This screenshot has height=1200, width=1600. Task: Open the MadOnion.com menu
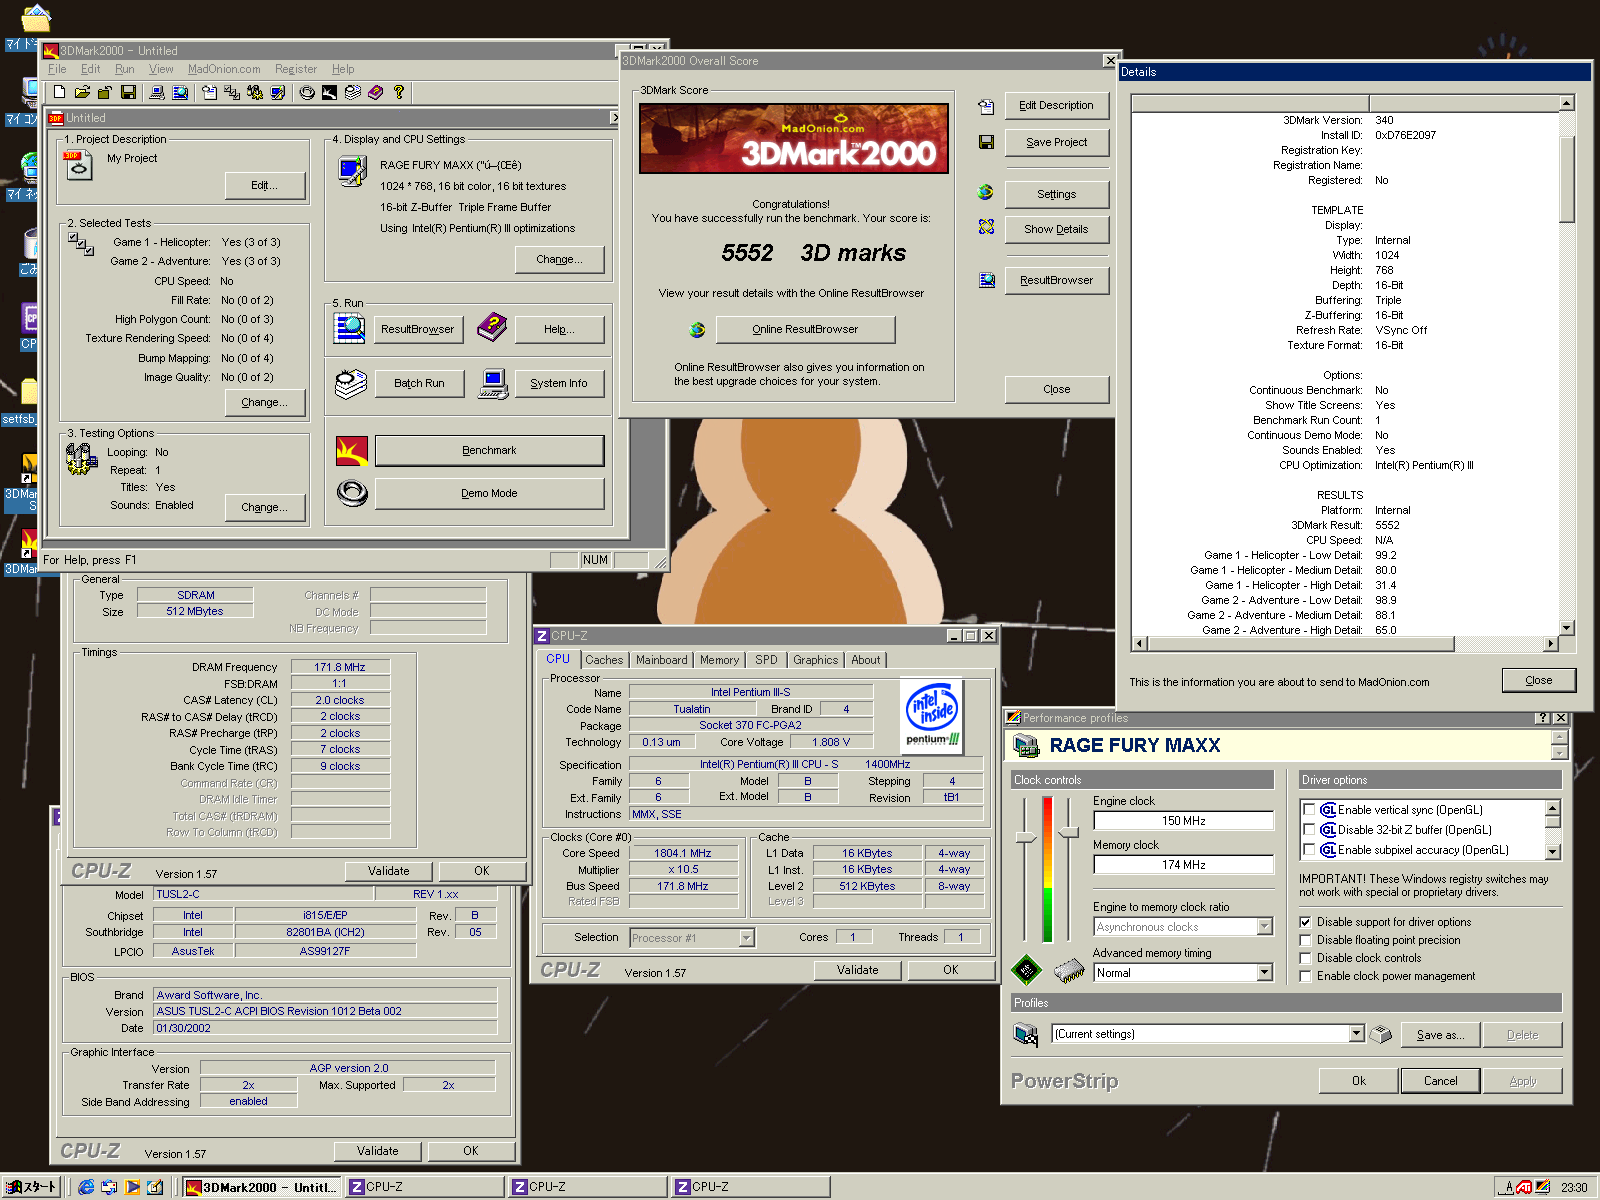[x=224, y=69]
